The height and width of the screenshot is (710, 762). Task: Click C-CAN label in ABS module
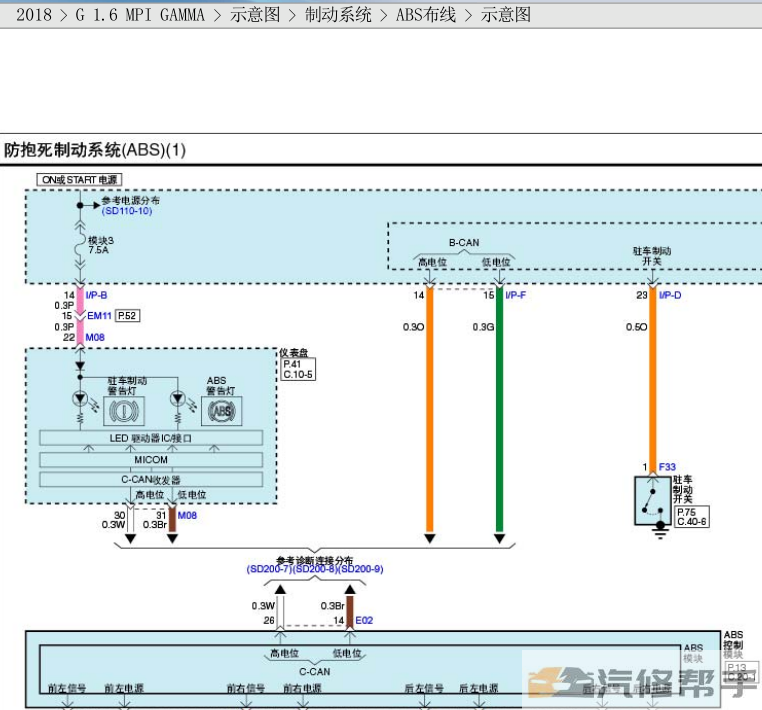tap(315, 672)
